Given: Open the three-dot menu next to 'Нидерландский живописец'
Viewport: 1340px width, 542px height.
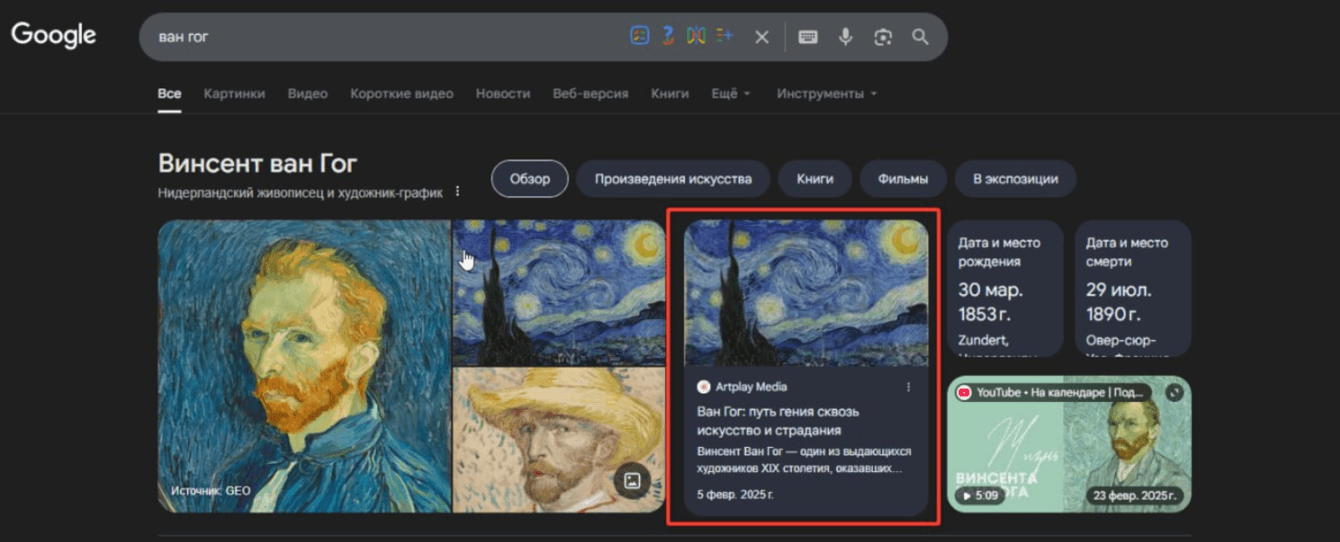Looking at the screenshot, I should pos(458,191).
